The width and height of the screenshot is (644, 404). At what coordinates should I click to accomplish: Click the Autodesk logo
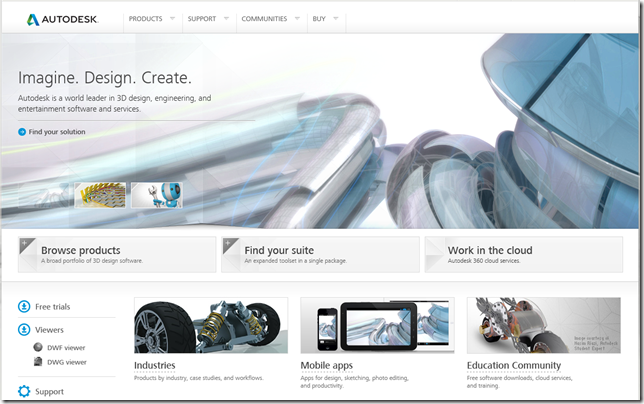point(62,19)
